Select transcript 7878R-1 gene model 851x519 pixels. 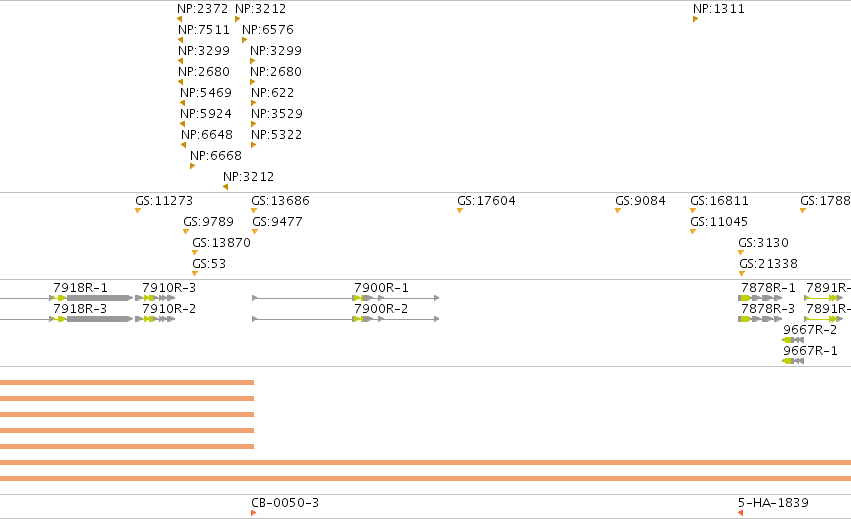pyautogui.click(x=760, y=298)
